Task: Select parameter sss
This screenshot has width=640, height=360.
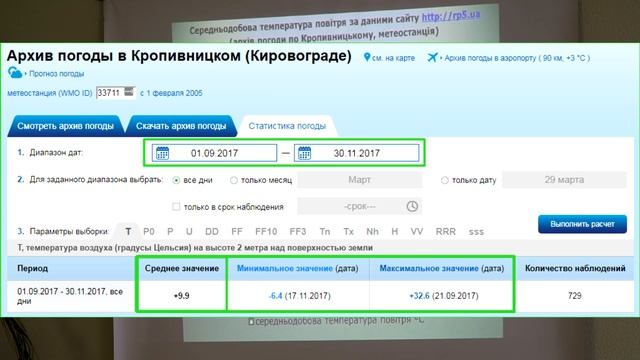Action: tap(476, 232)
